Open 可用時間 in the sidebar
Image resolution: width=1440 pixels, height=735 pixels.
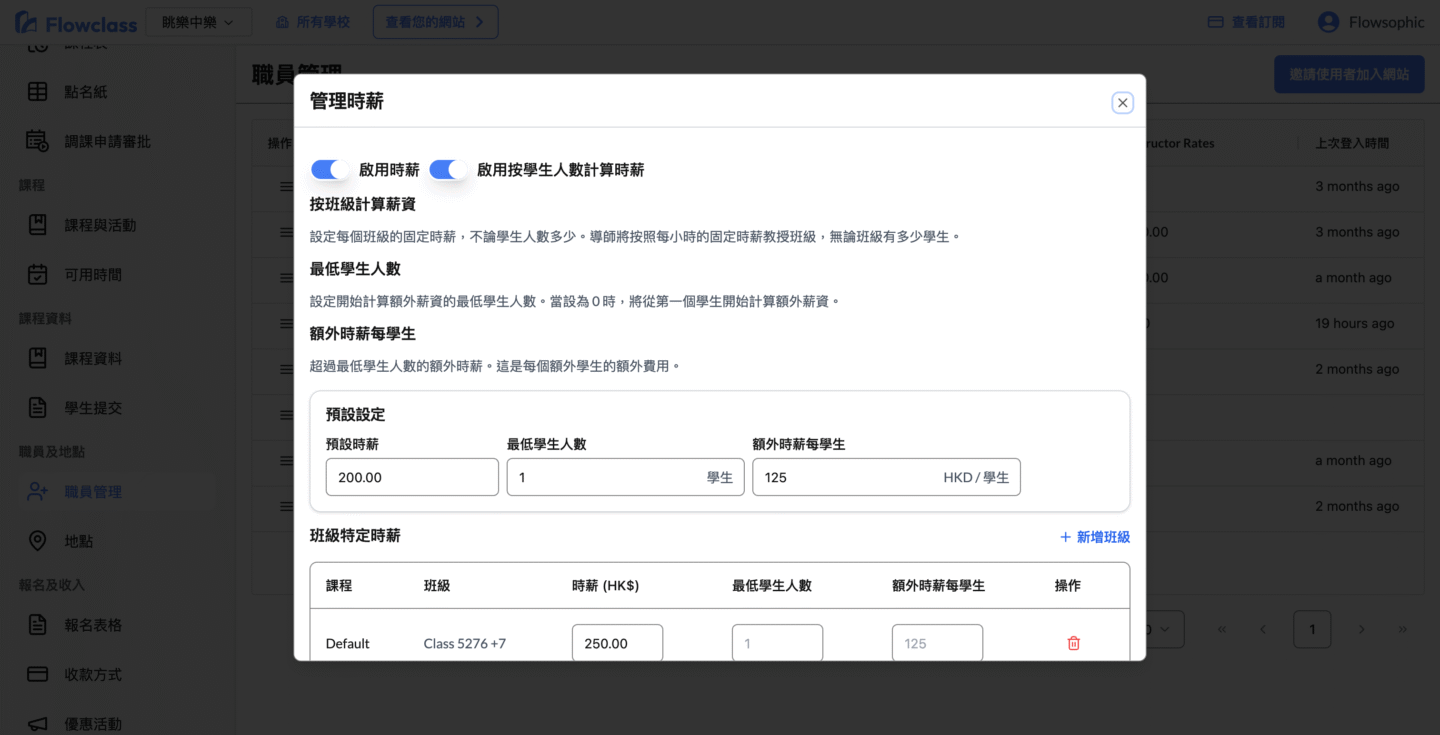93,274
